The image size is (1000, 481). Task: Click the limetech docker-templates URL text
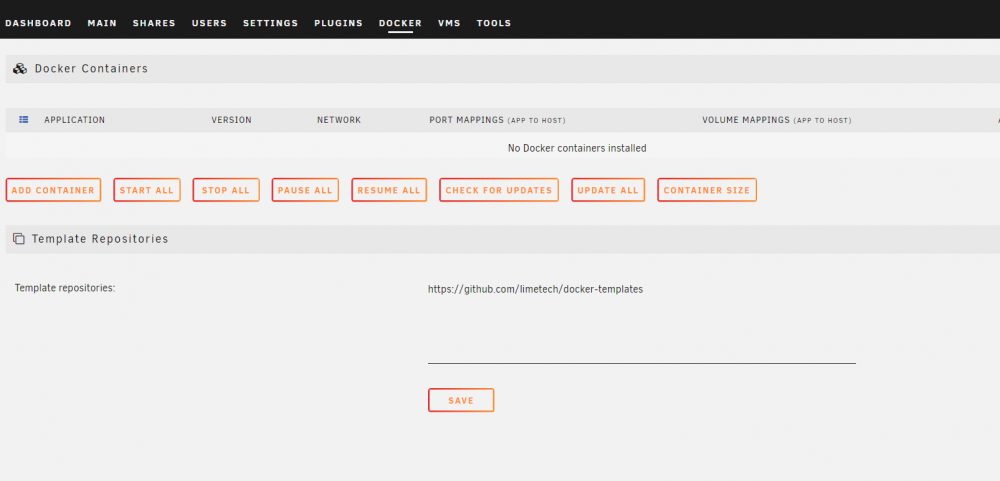tap(535, 289)
